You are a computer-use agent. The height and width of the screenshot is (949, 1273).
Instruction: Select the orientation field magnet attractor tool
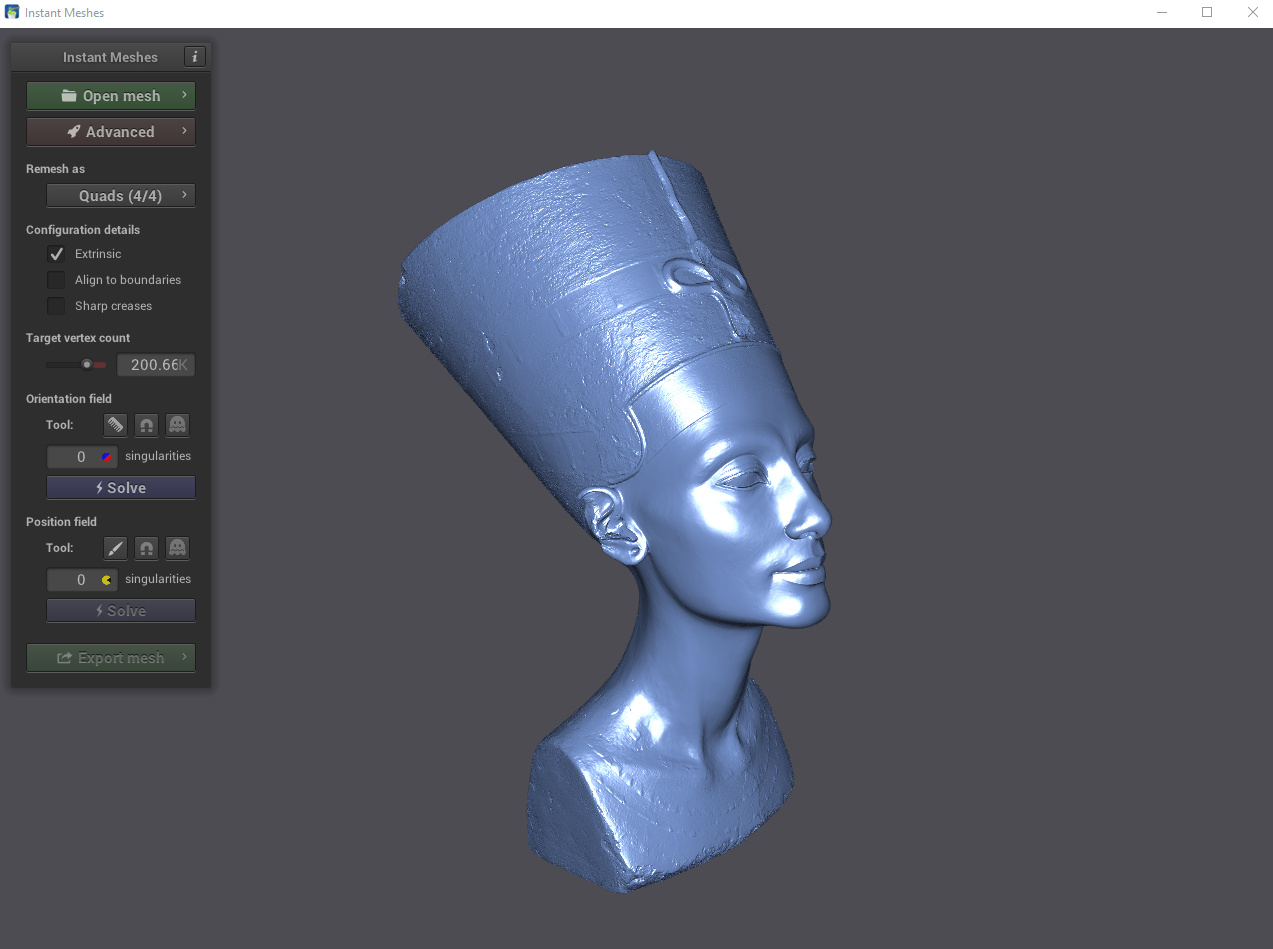[147, 425]
